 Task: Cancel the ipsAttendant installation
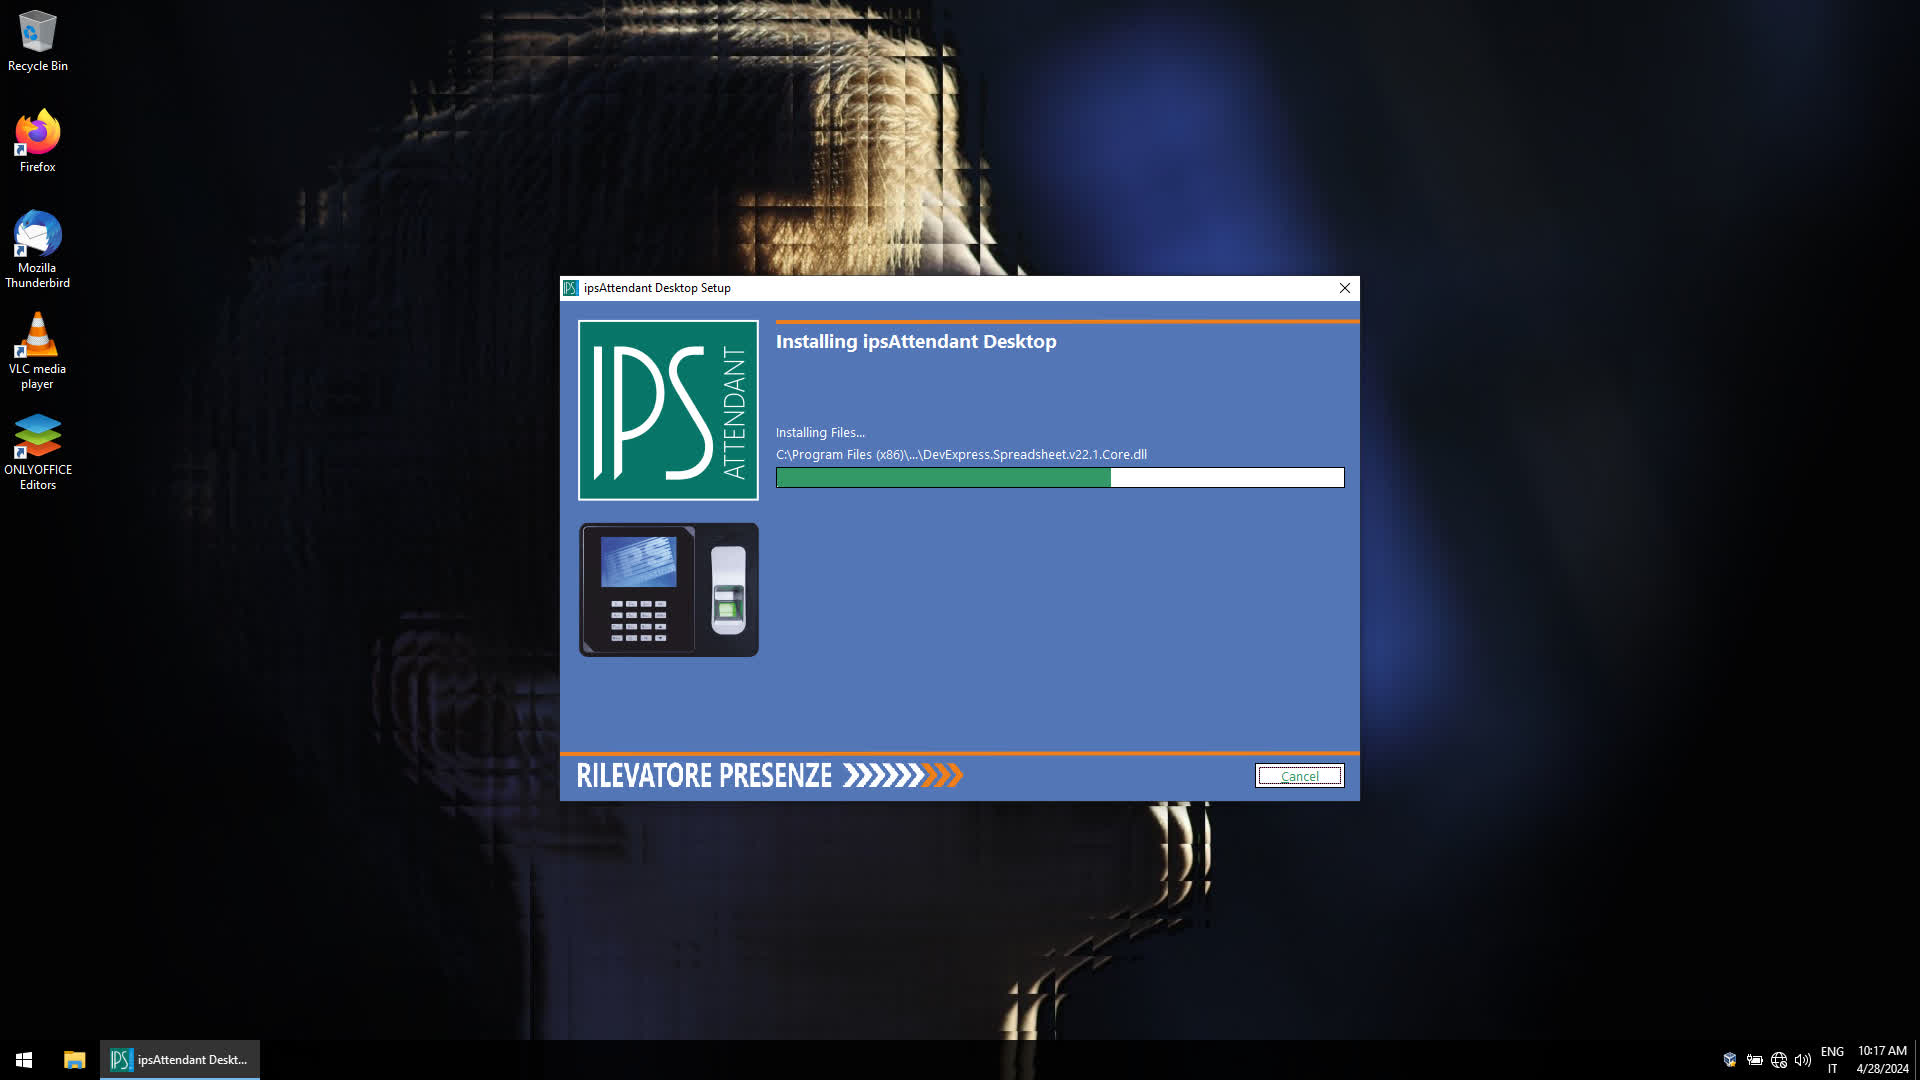[x=1299, y=776]
